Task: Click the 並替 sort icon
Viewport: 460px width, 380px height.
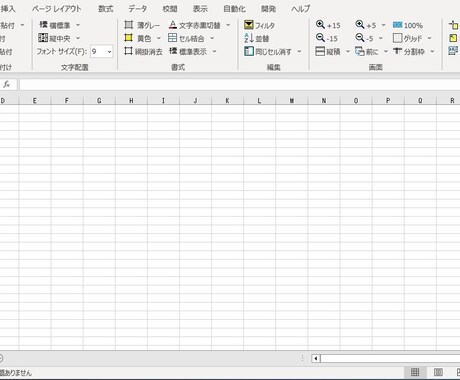Action: point(249,38)
